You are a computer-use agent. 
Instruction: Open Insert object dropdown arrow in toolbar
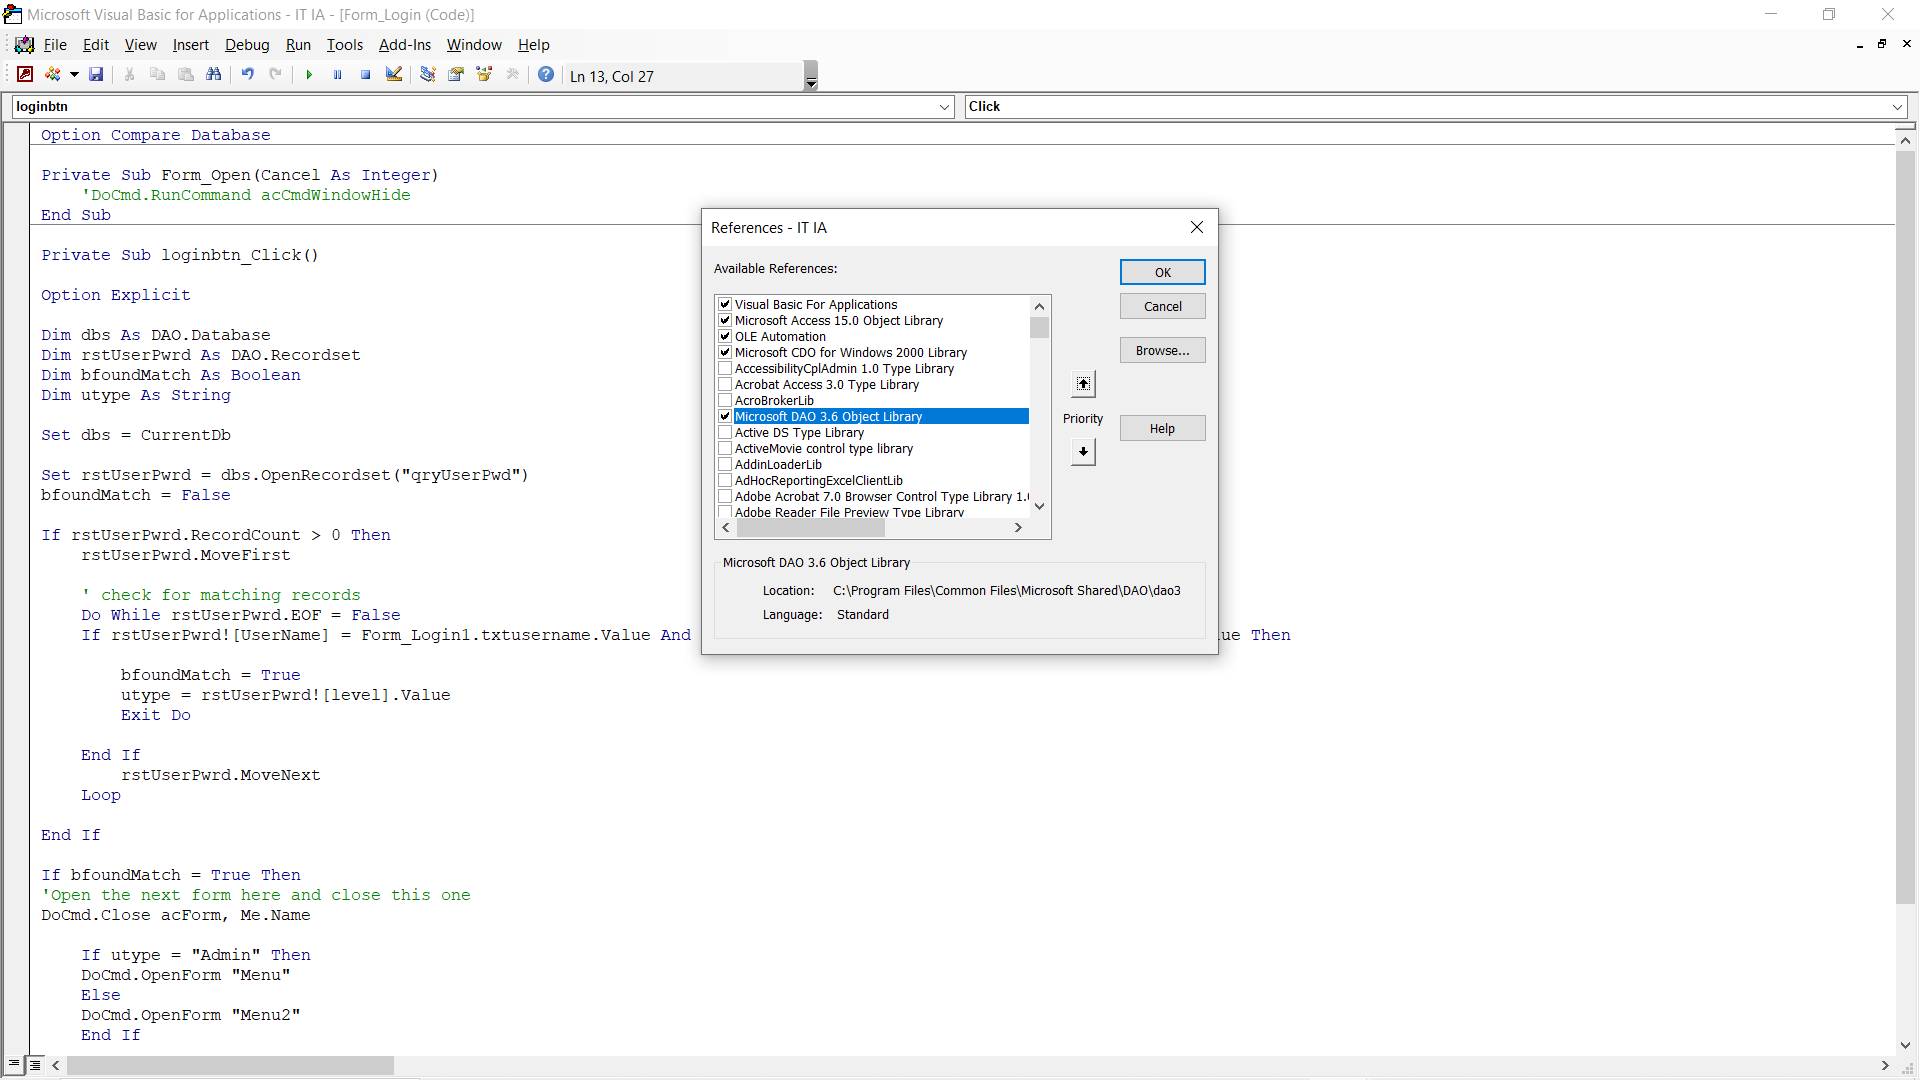tap(74, 75)
